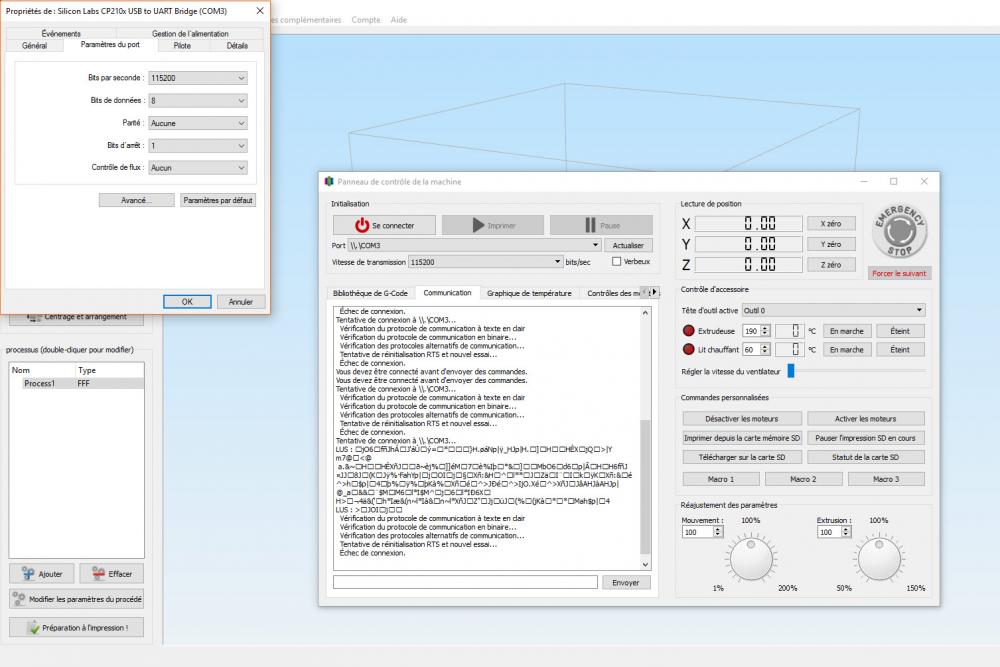Click Annuler in COM3 properties dialog
The width and height of the screenshot is (1000, 667).
point(240,302)
